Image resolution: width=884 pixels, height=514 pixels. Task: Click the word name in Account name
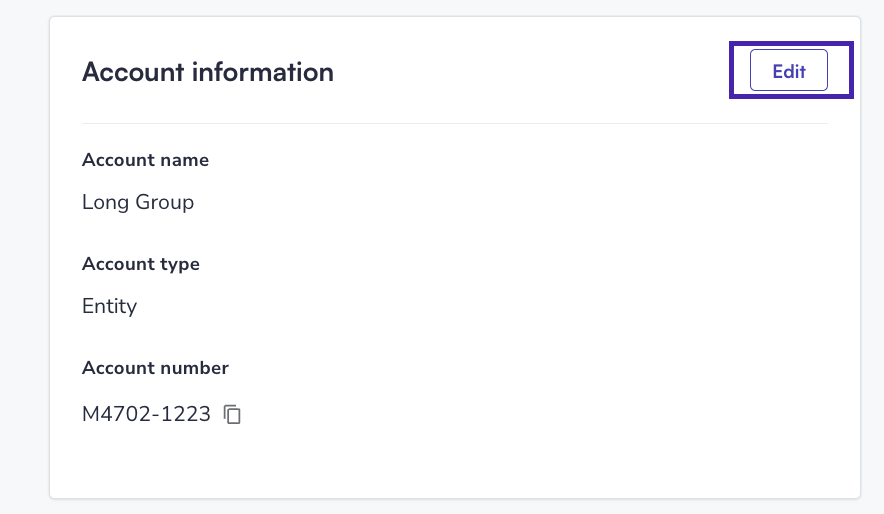(185, 161)
